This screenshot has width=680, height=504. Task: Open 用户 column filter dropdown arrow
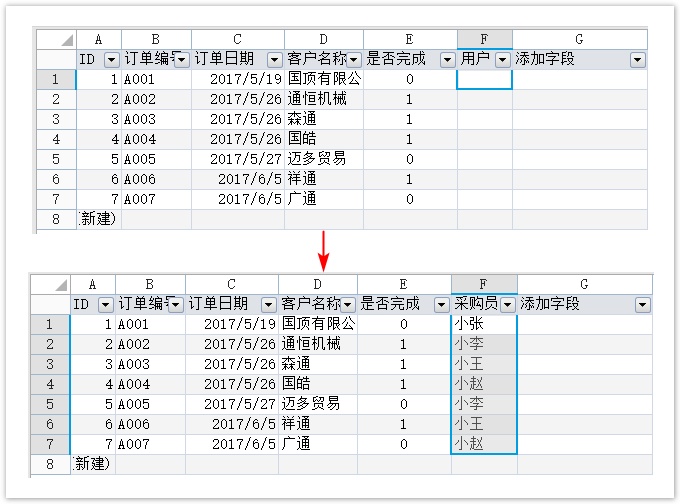coord(502,60)
